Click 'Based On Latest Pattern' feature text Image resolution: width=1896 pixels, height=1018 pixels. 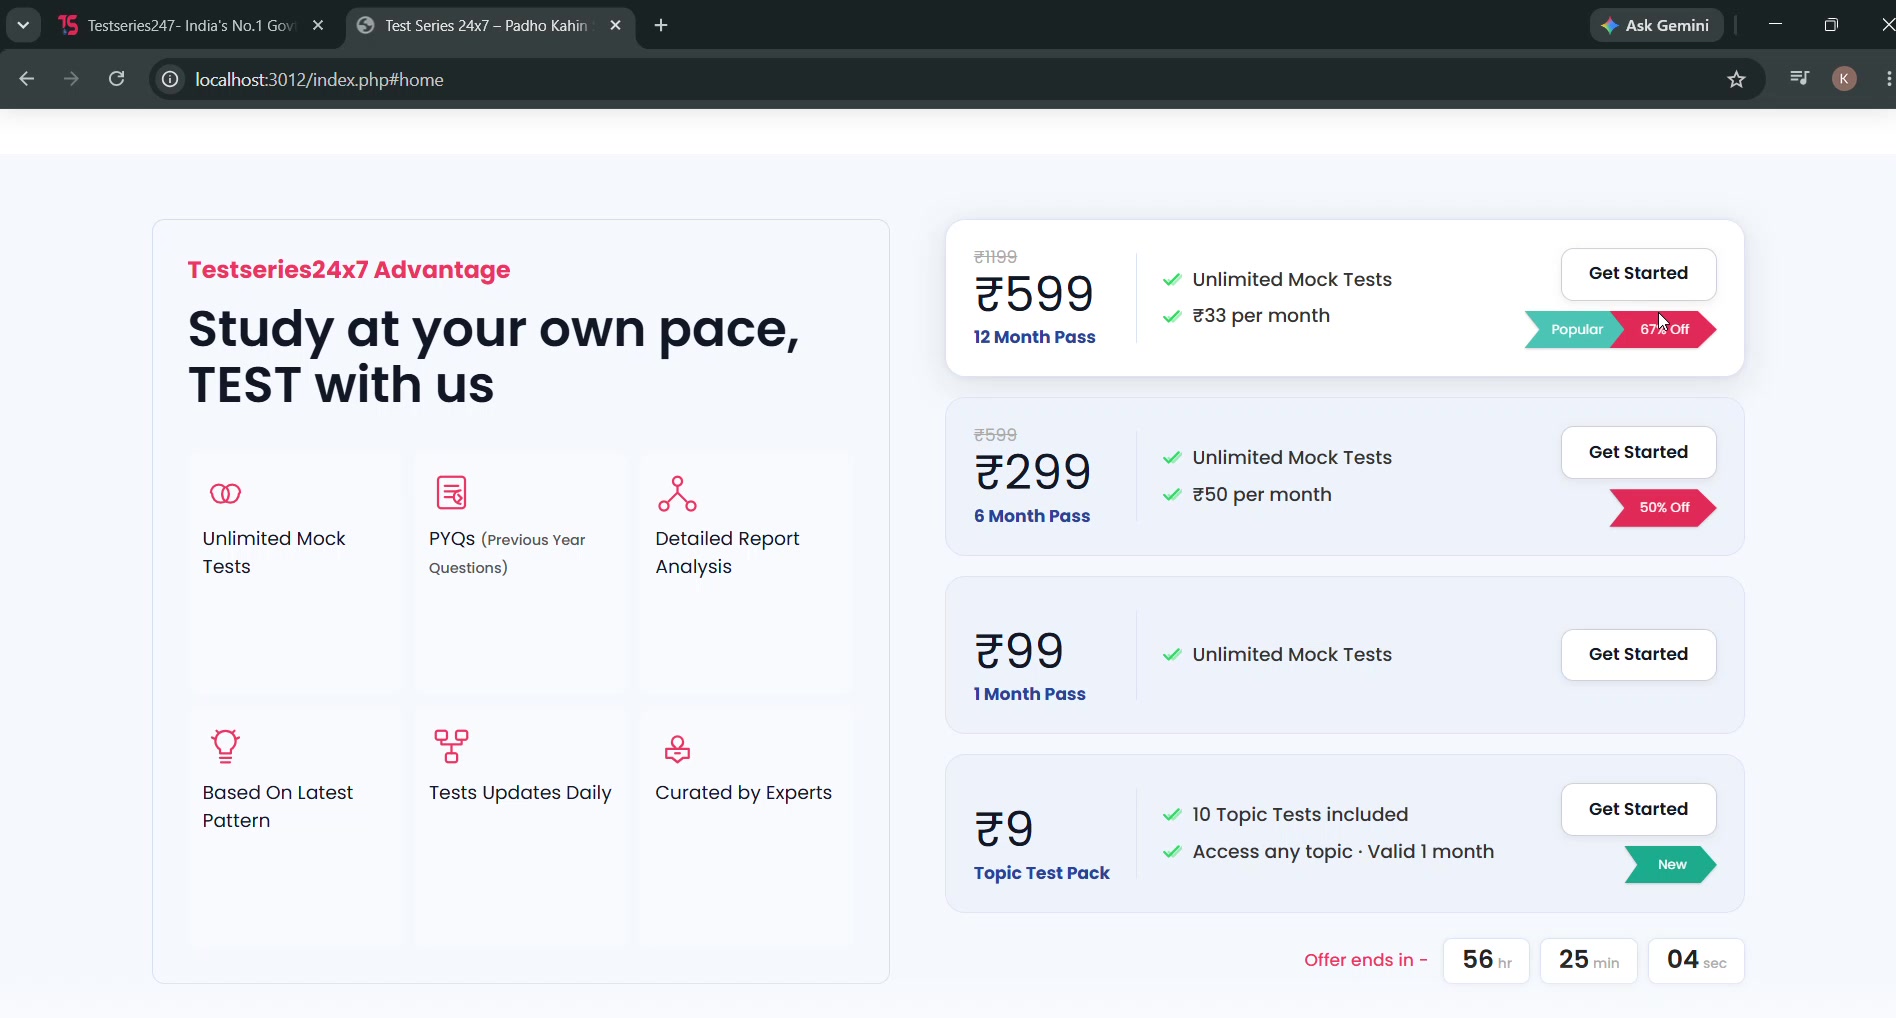click(x=277, y=807)
